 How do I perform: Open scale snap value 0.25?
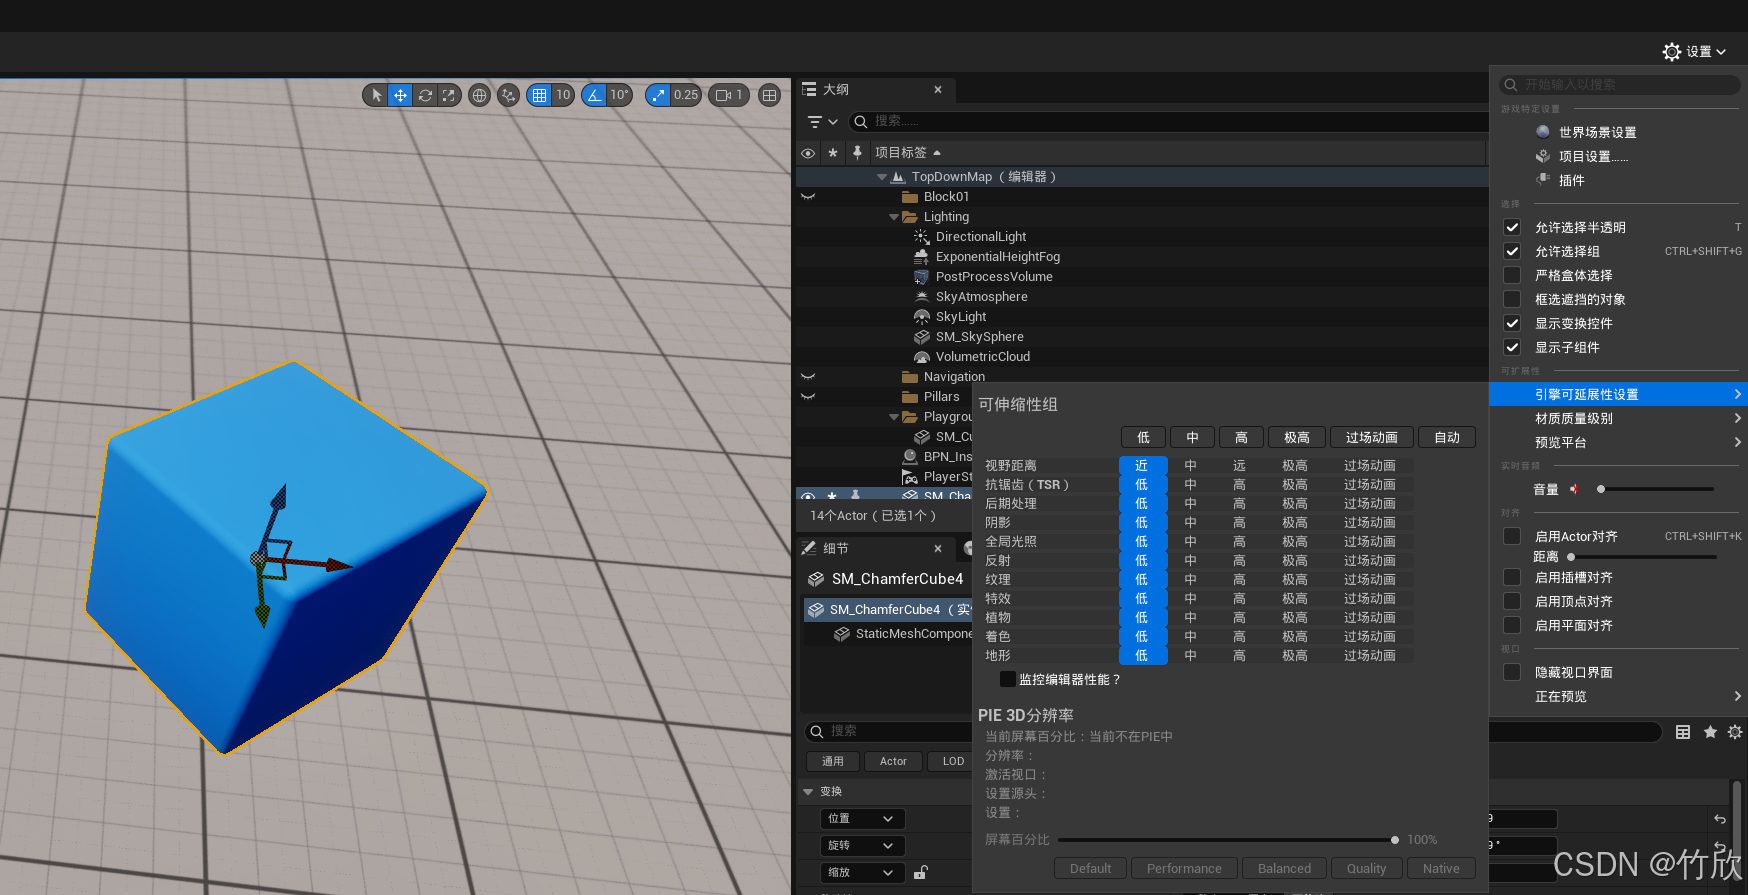tap(686, 95)
